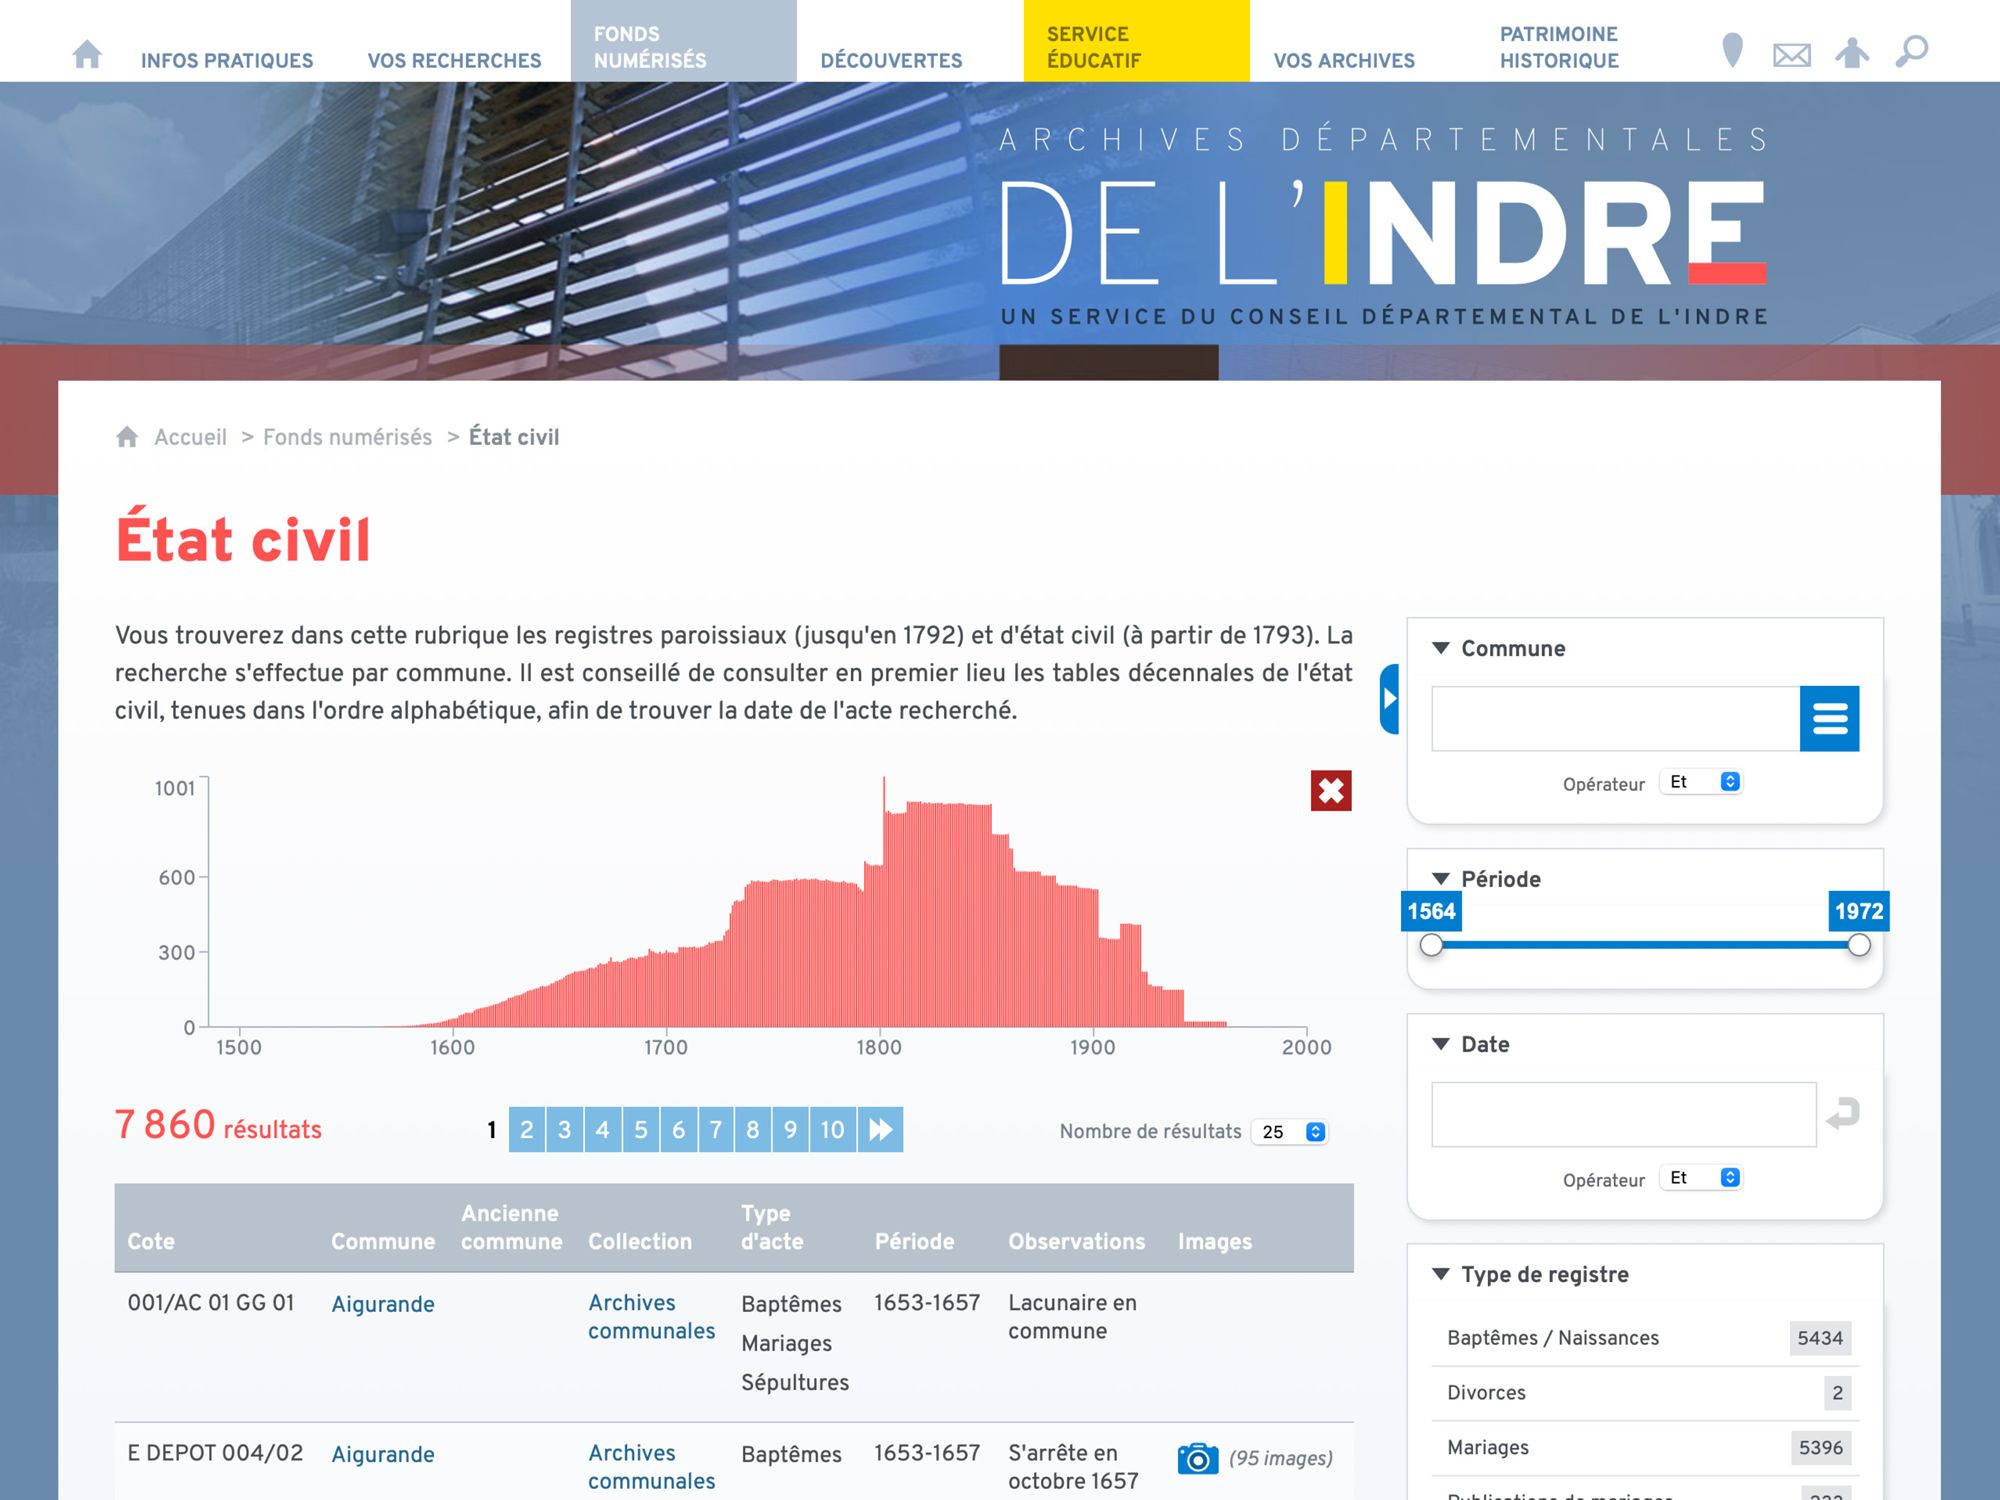Screen dimensions: 2000x1500
Task: Open the Nombre de résultats dropdown
Action: [x=1290, y=1131]
